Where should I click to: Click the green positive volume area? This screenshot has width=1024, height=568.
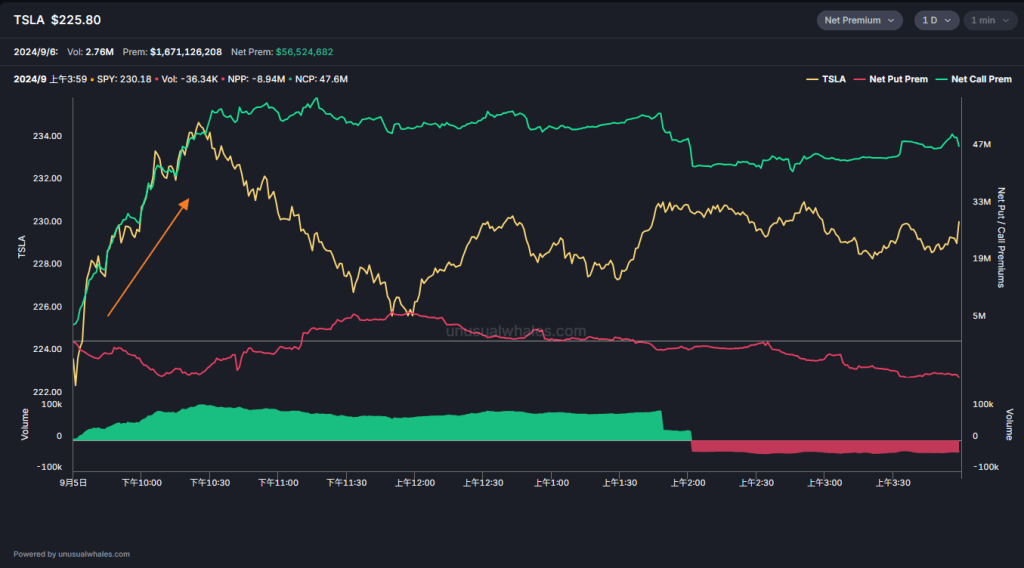(380, 425)
